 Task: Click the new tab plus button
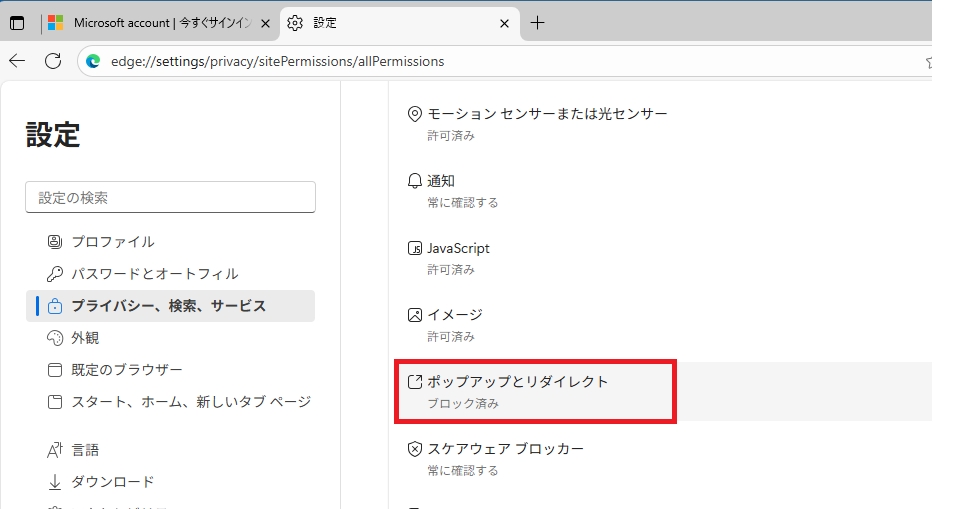(537, 23)
